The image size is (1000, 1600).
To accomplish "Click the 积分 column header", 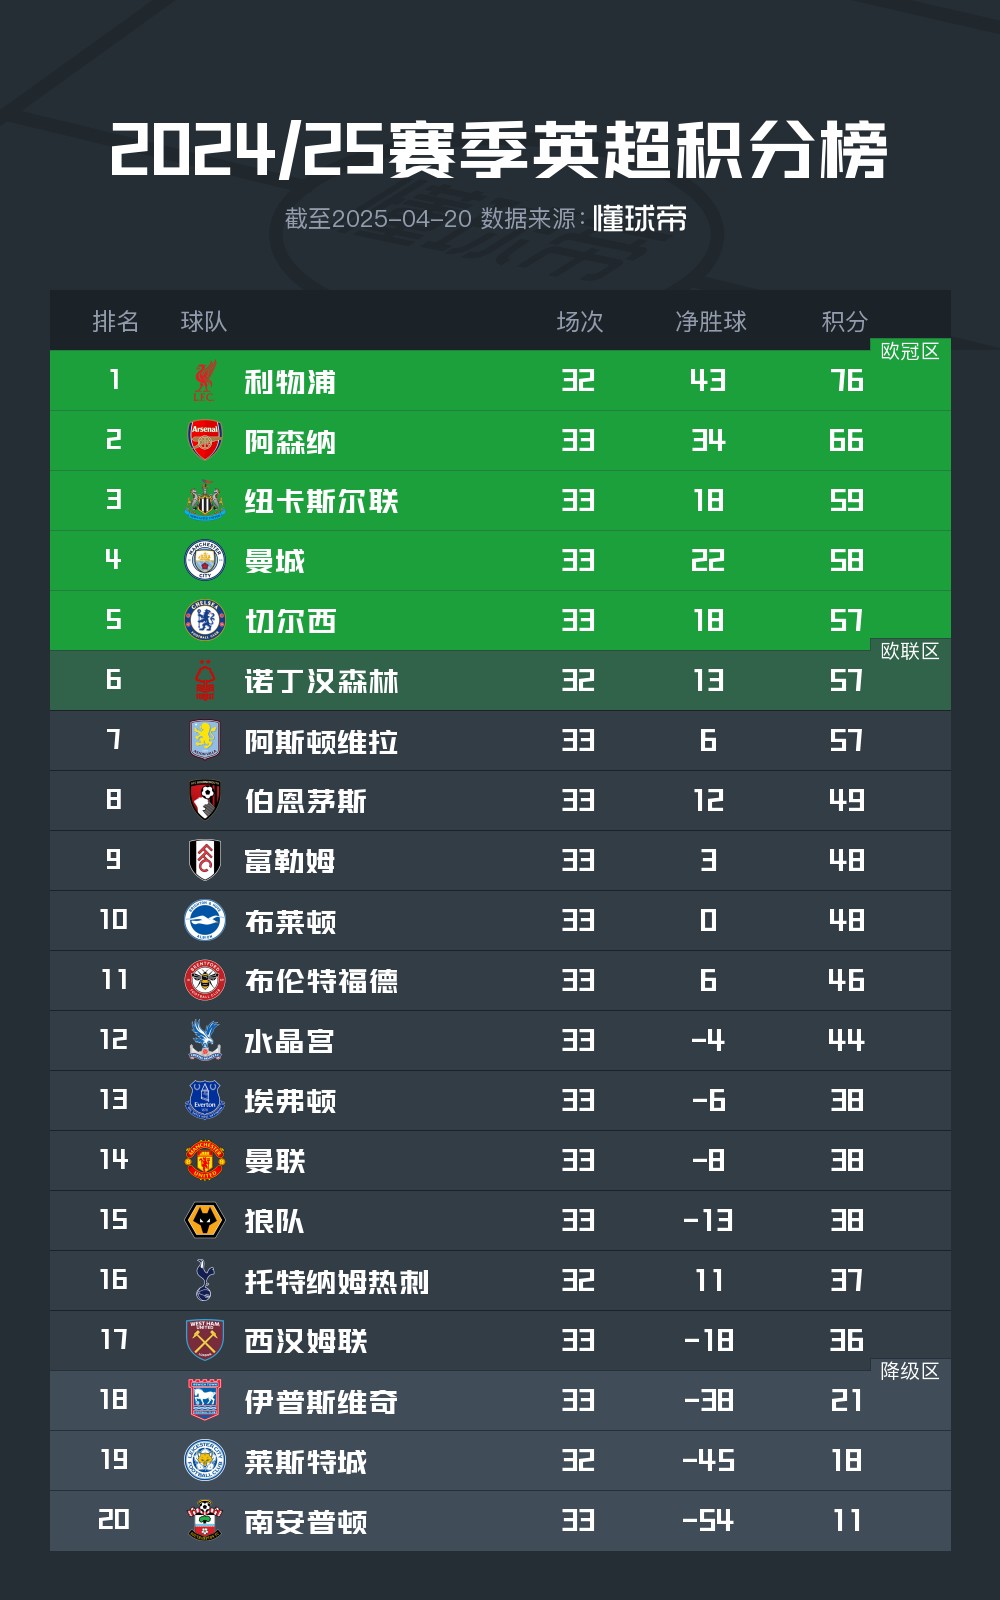I will pyautogui.click(x=845, y=321).
